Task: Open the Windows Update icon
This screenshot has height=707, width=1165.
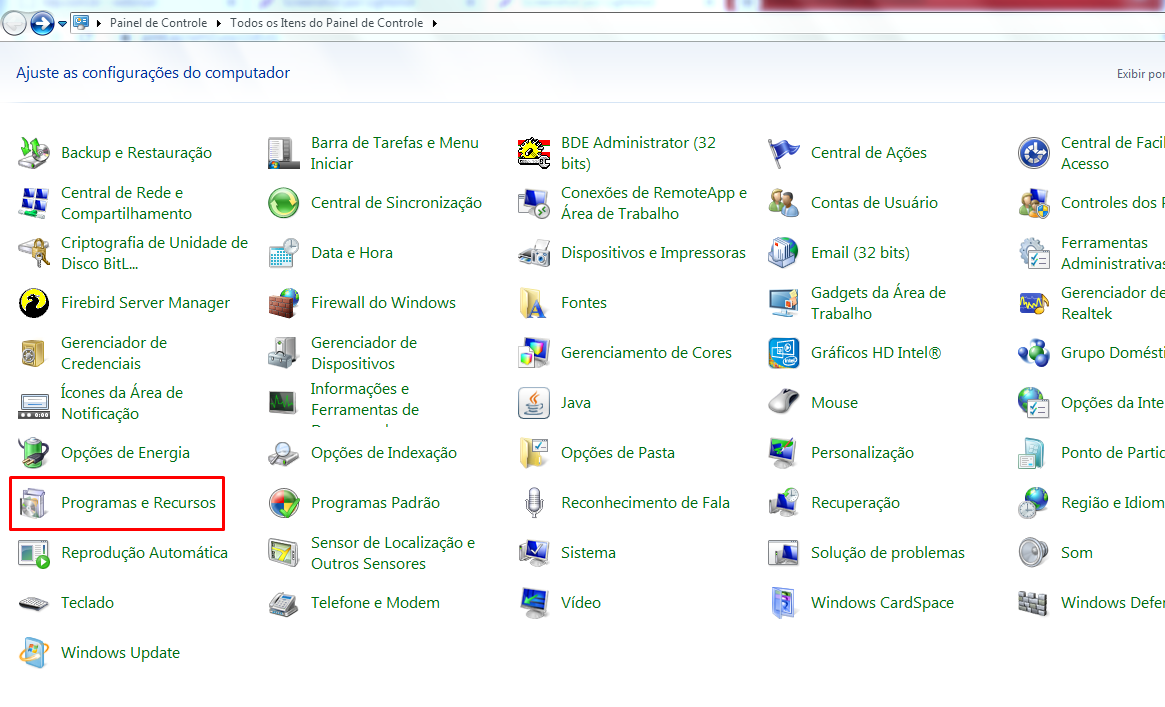Action: (x=33, y=653)
